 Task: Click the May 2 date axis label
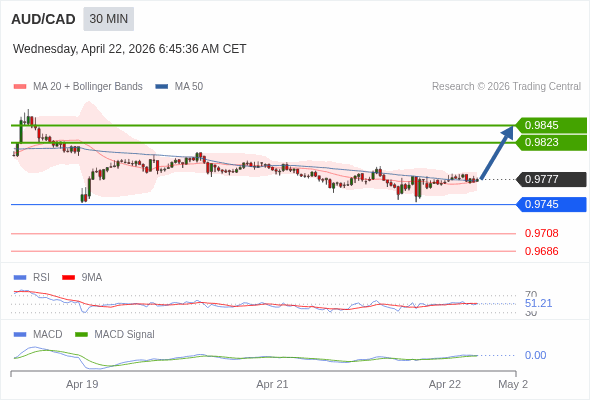coord(513,385)
